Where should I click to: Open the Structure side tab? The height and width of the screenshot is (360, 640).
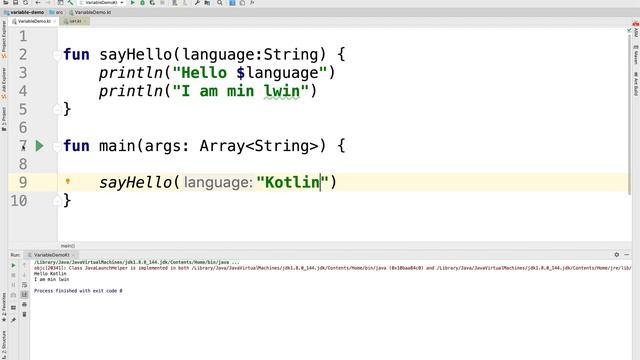(x=4, y=344)
